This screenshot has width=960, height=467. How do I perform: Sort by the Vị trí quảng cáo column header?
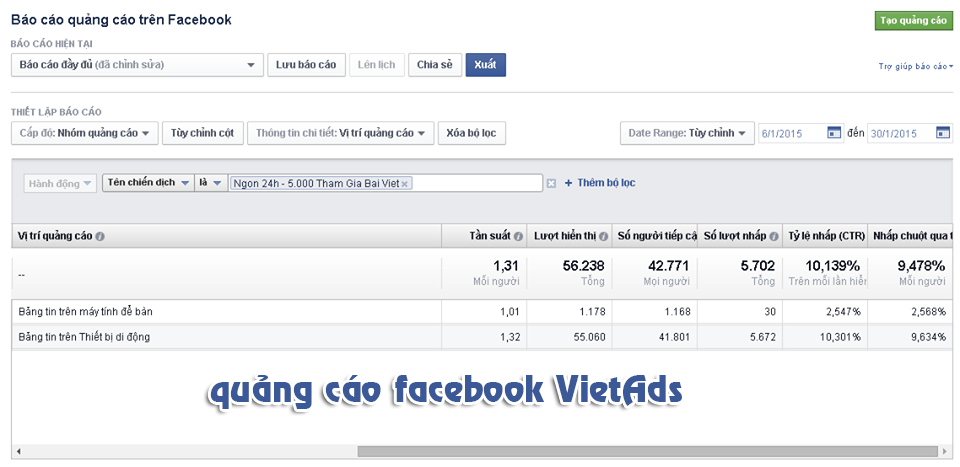click(227, 236)
